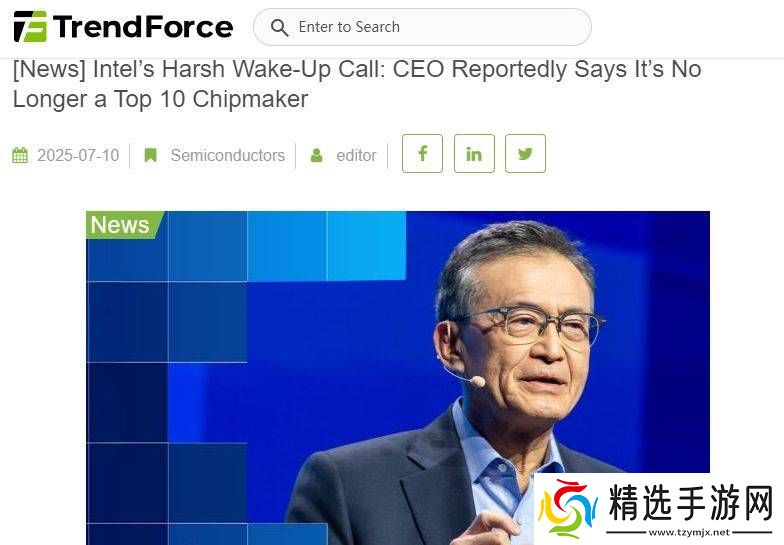
Task: Click the magnifying glass search icon
Action: pos(279,27)
